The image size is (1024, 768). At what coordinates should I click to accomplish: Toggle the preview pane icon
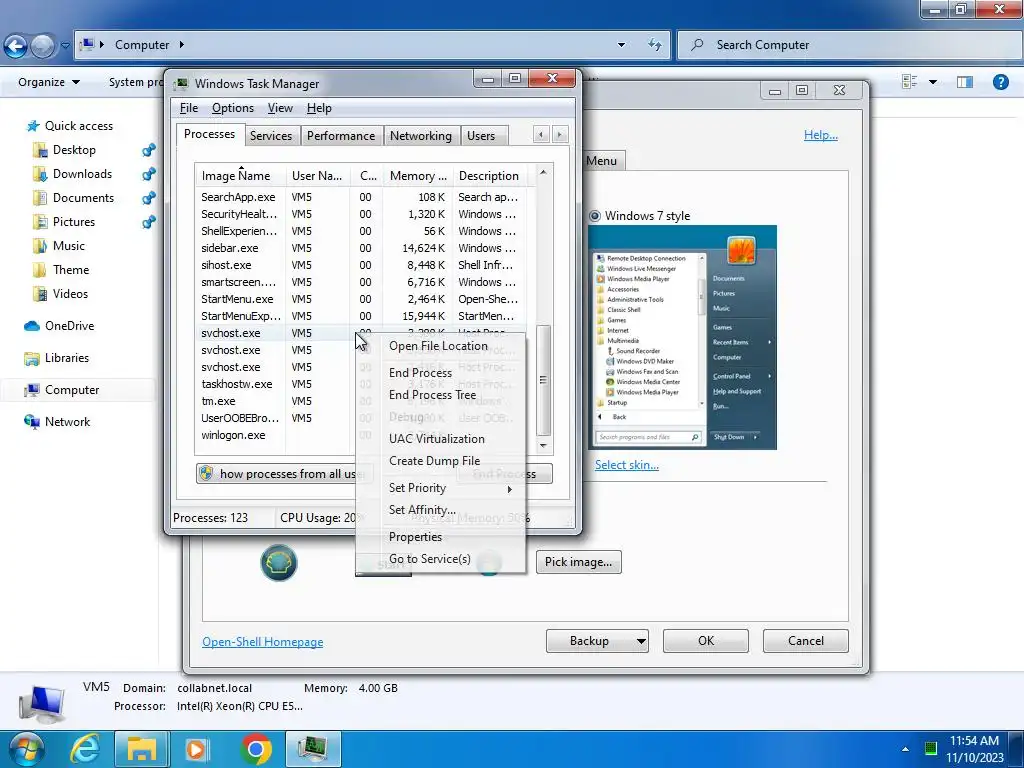pos(965,82)
